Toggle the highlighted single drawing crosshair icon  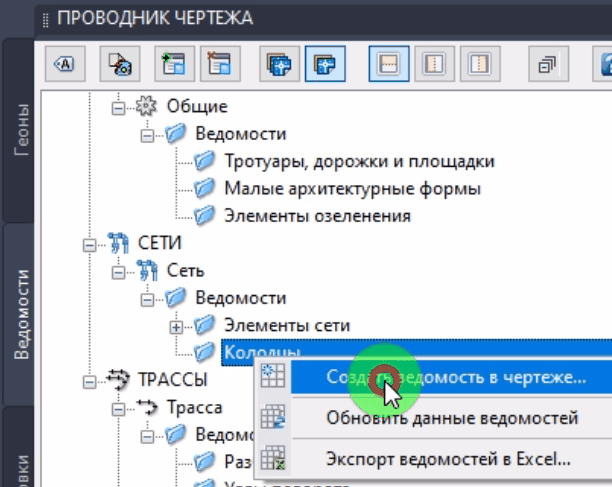(x=325, y=64)
